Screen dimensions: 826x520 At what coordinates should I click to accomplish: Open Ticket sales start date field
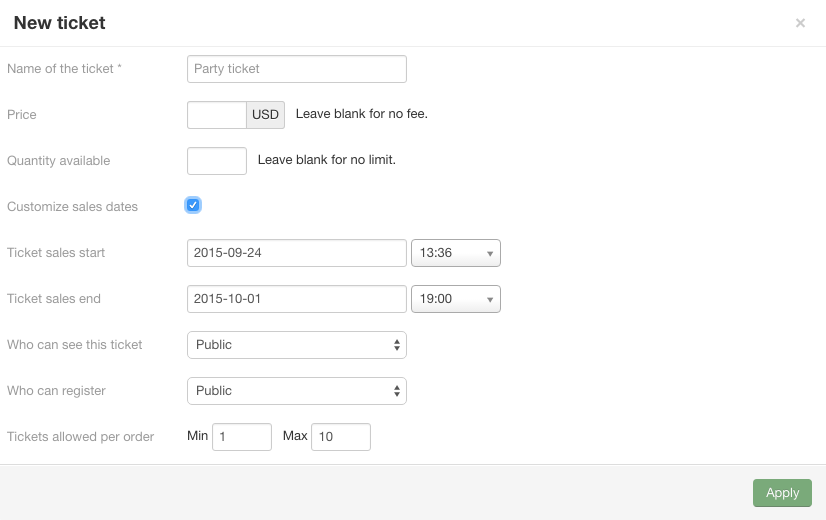click(297, 253)
